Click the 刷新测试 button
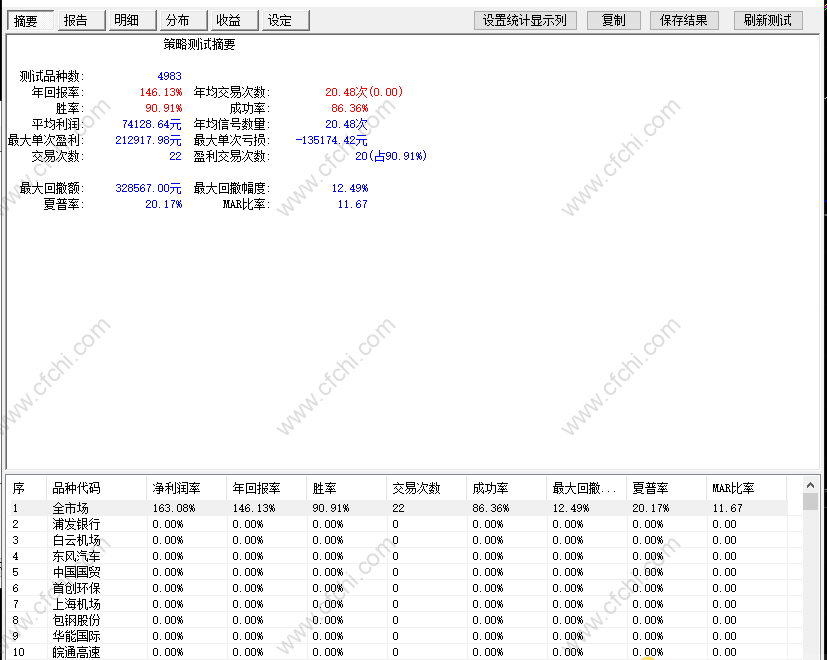 [768, 21]
